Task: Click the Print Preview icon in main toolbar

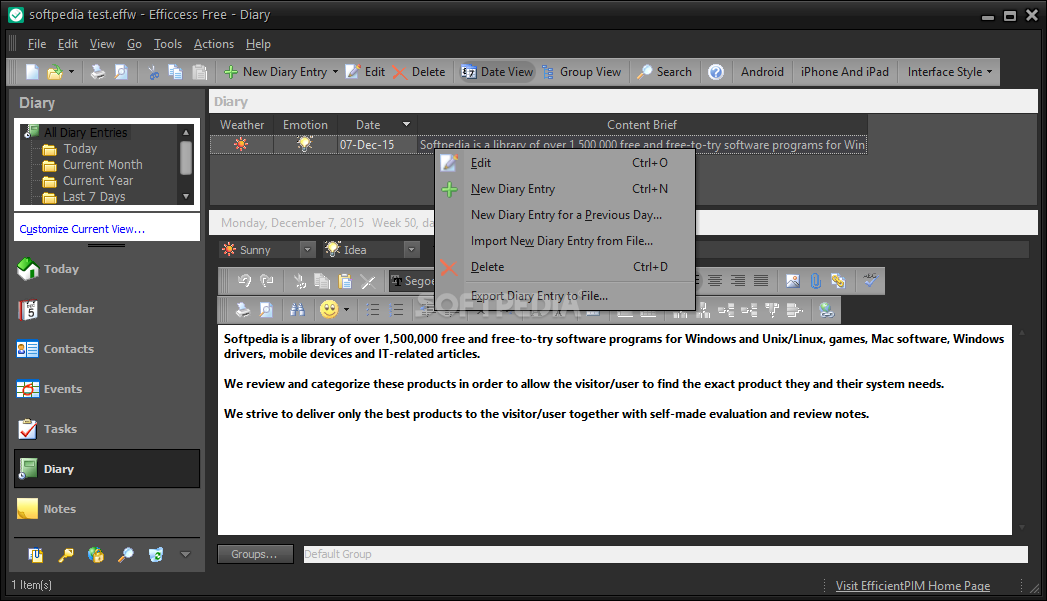Action: click(121, 71)
